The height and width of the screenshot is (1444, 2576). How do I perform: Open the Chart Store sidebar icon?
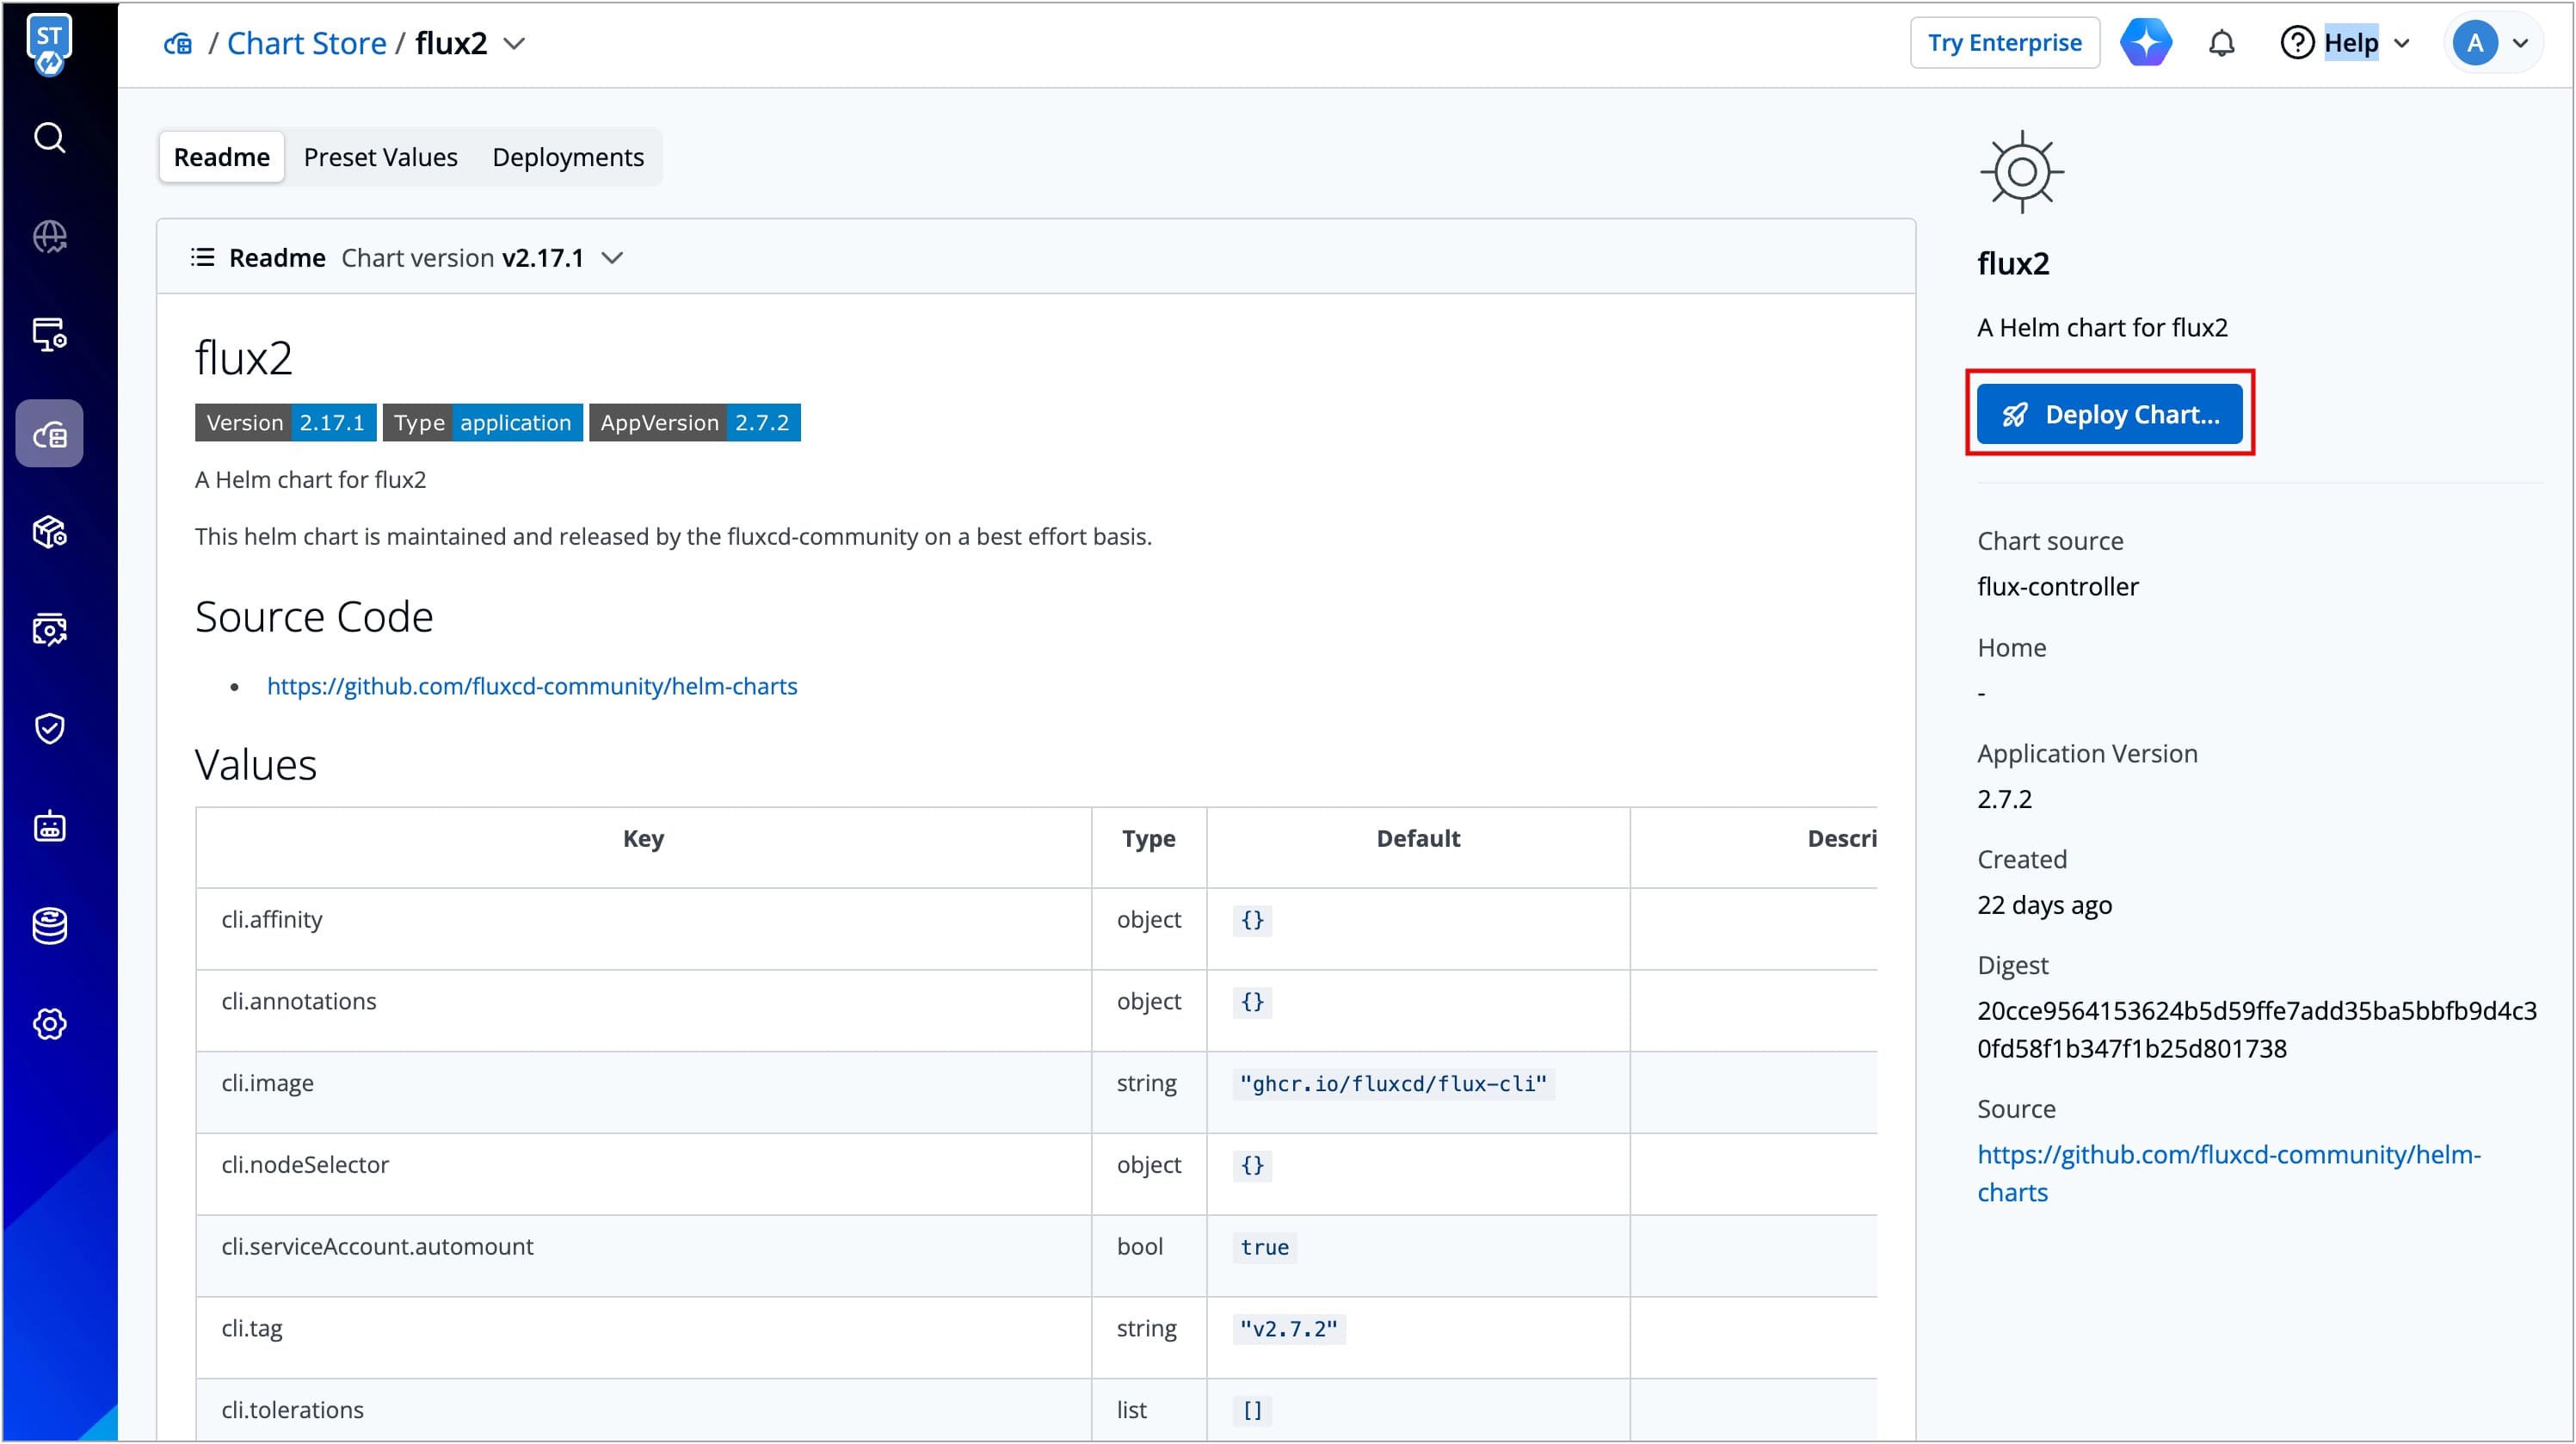pos(49,434)
